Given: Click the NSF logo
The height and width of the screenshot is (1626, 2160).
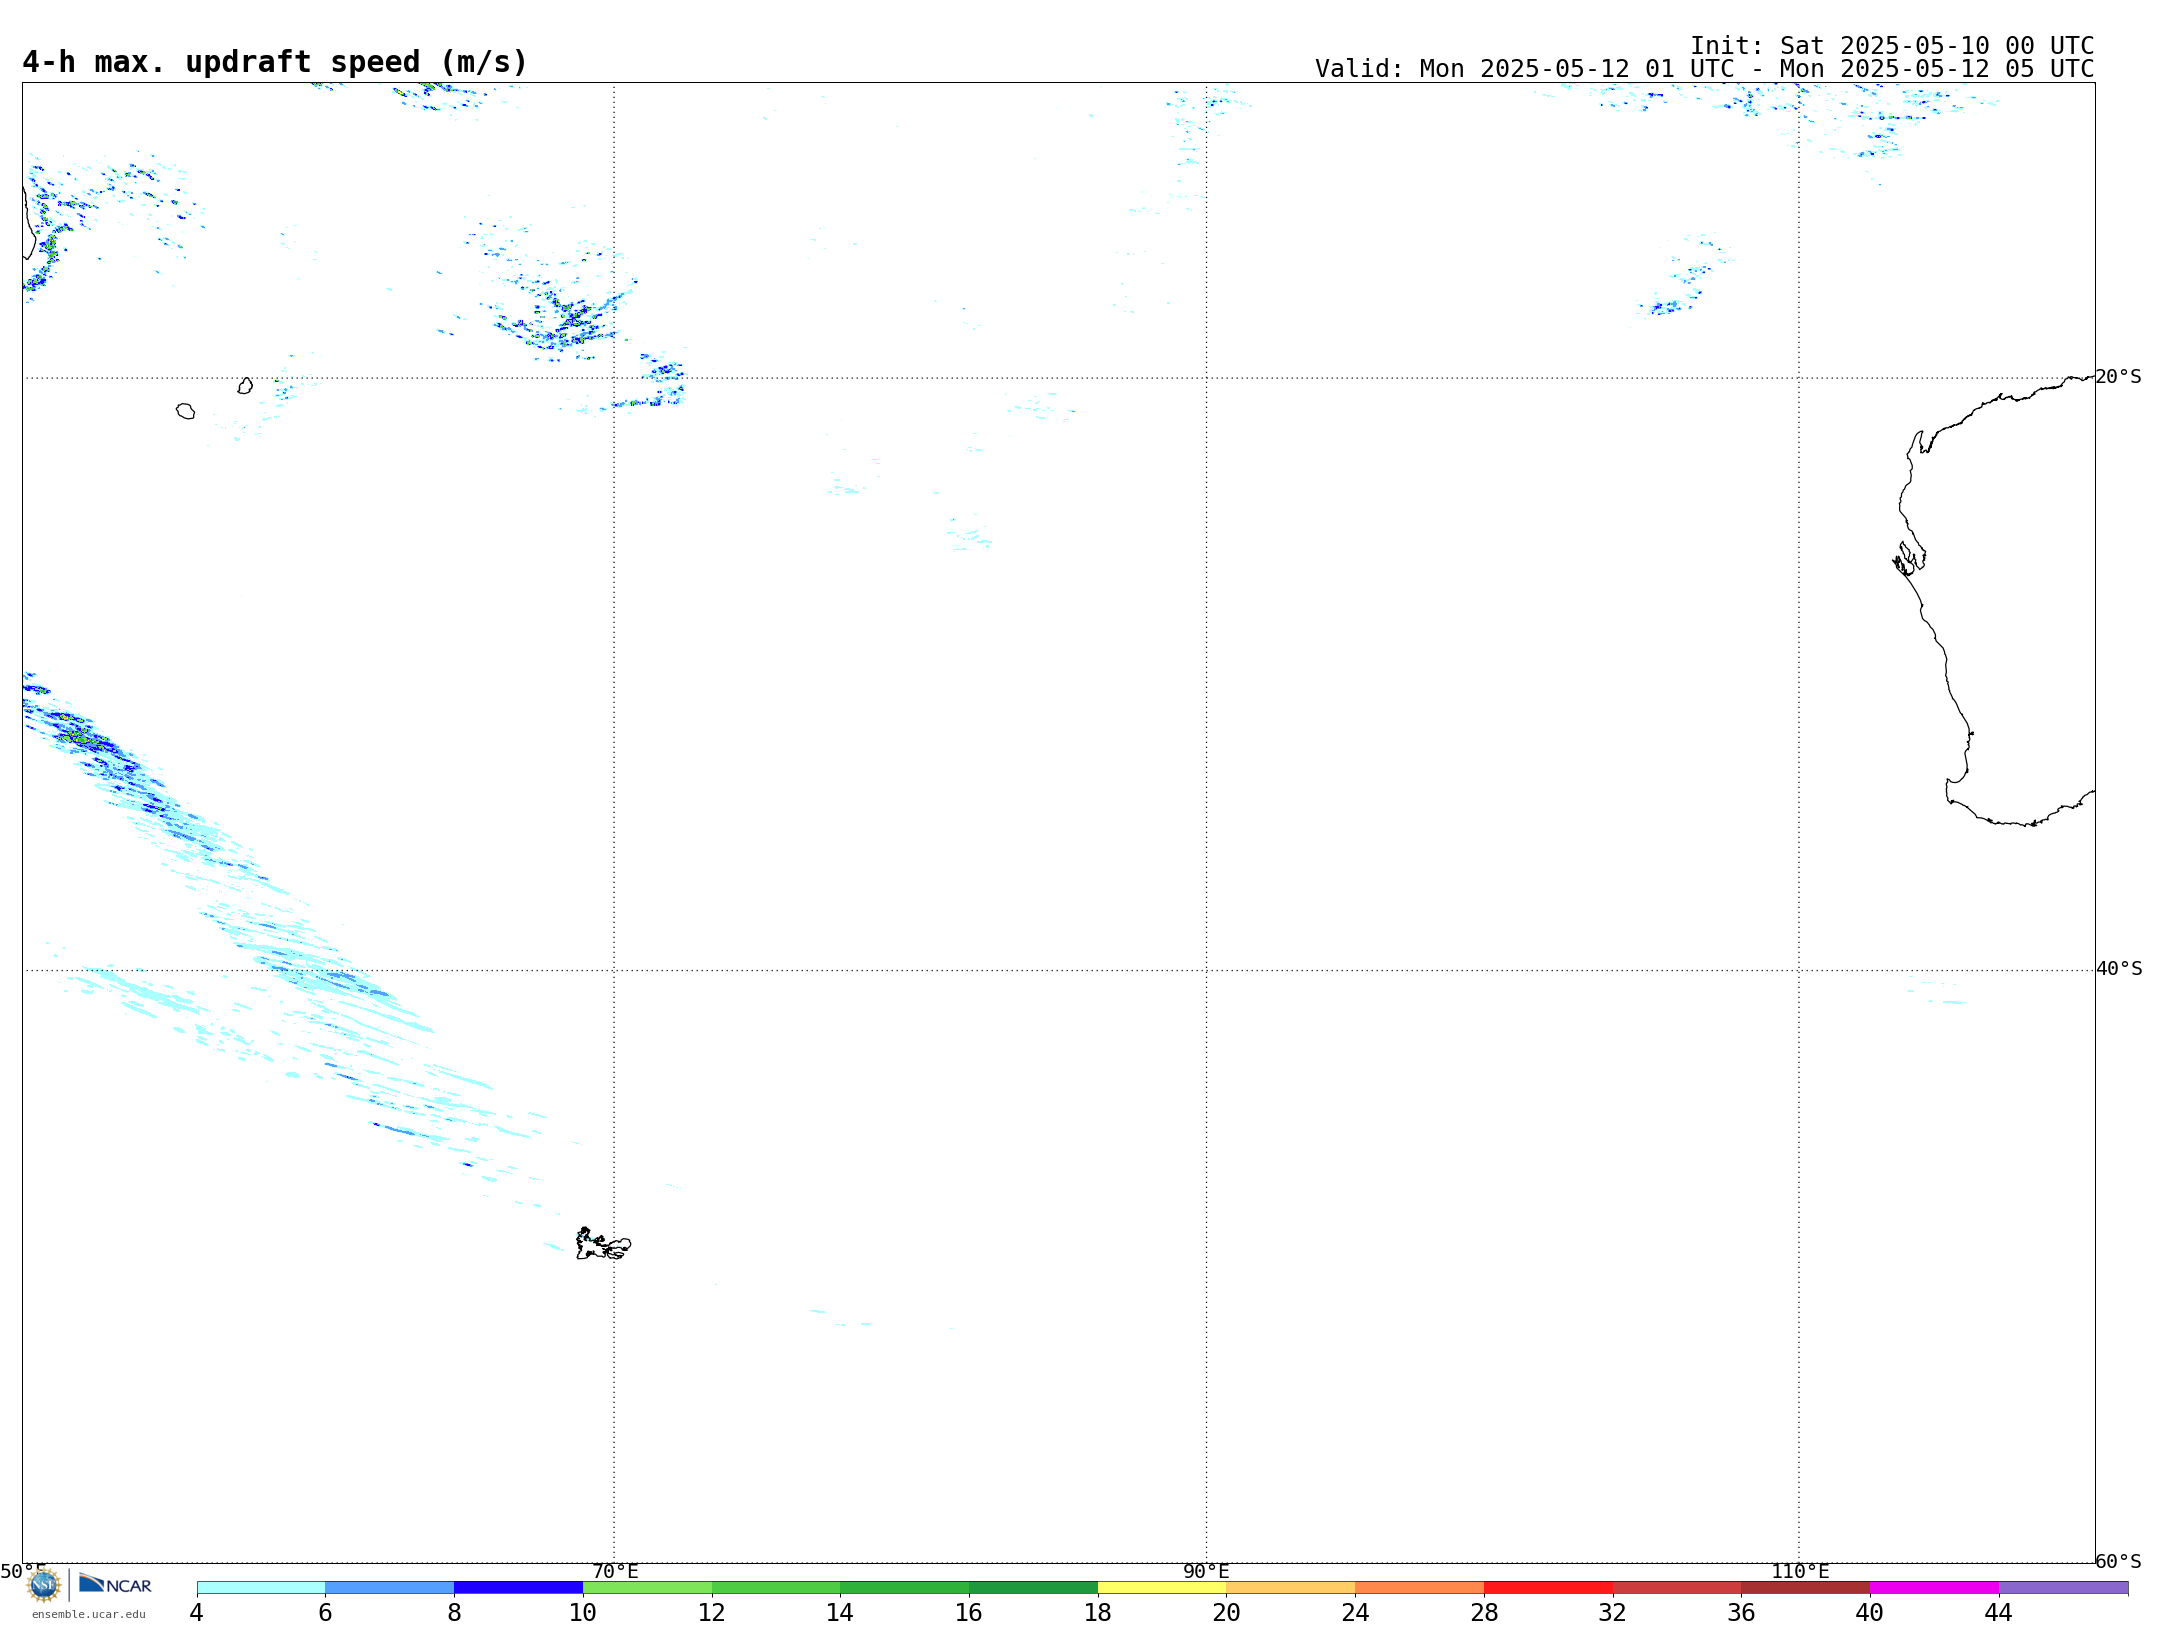Looking at the screenshot, I should point(44,1585).
